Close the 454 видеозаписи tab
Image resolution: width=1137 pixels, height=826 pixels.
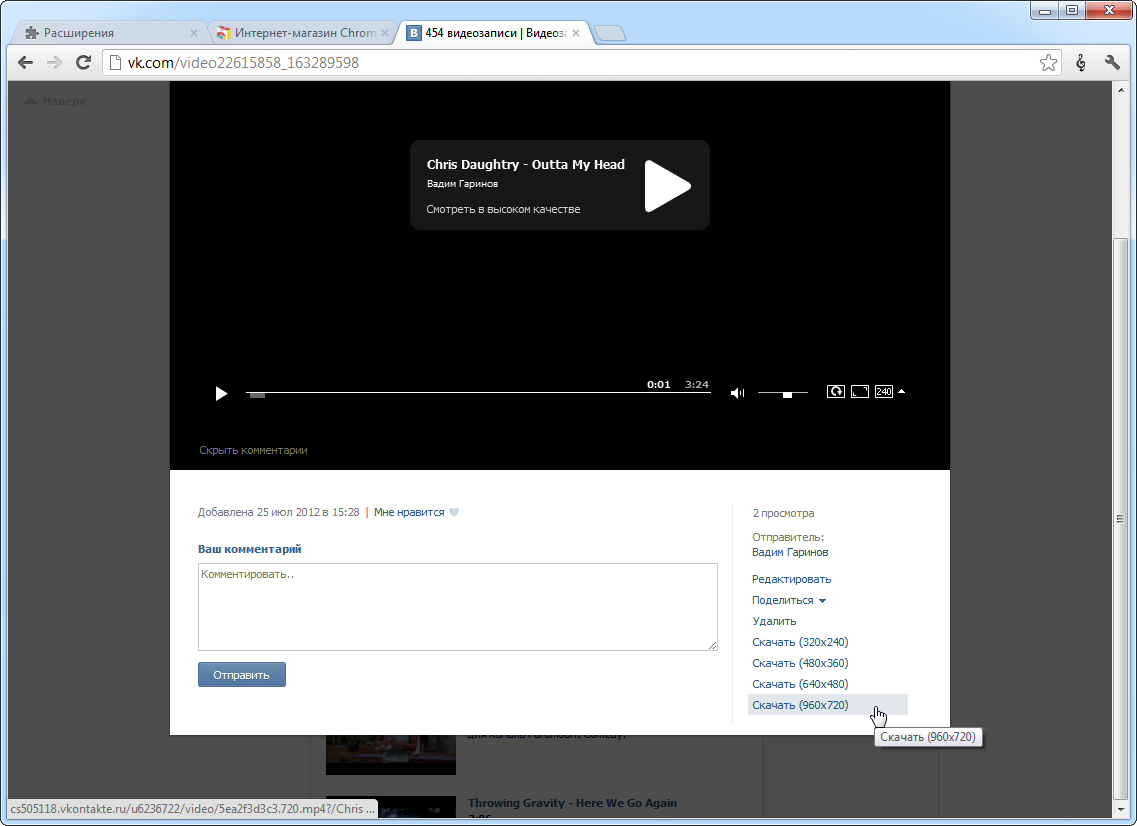pyautogui.click(x=576, y=33)
